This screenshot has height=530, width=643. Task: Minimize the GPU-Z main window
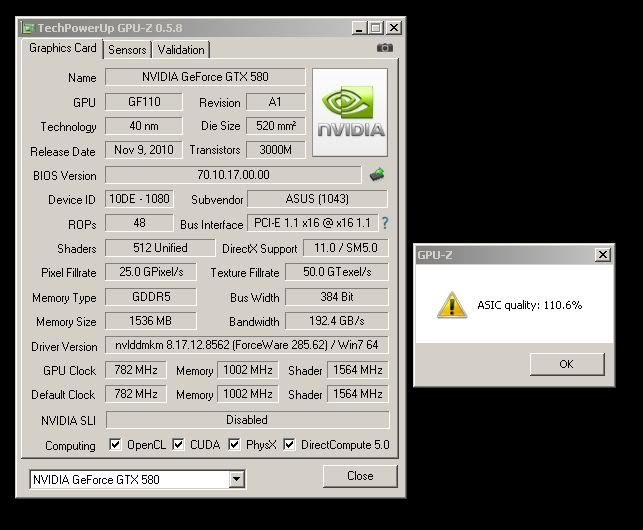pyautogui.click(x=359, y=28)
